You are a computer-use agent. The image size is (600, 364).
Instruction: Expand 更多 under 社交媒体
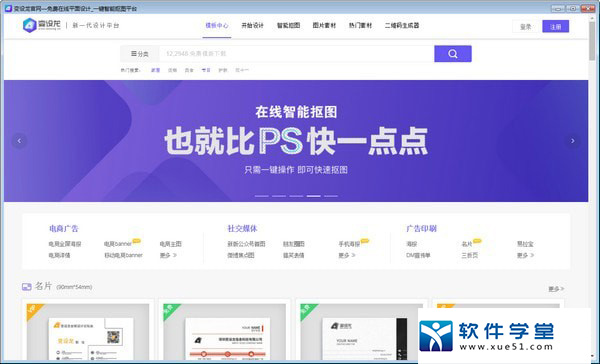point(347,255)
